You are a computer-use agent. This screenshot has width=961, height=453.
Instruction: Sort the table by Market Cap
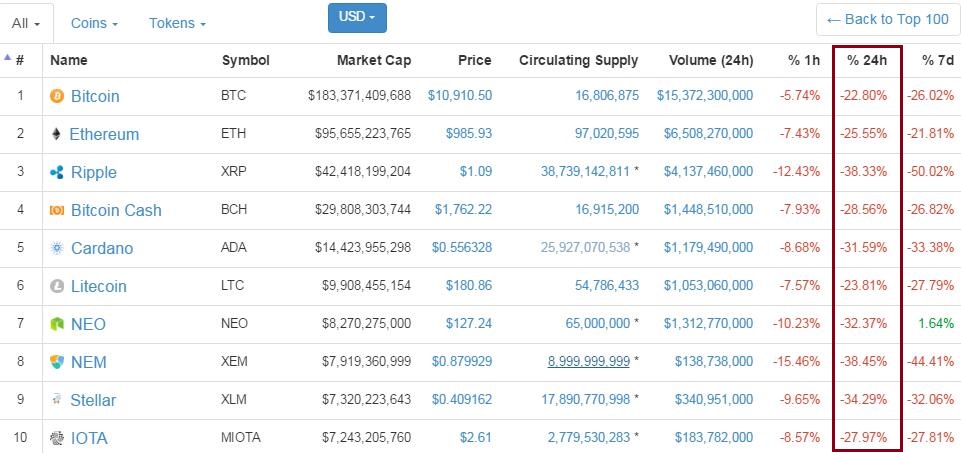pos(374,60)
